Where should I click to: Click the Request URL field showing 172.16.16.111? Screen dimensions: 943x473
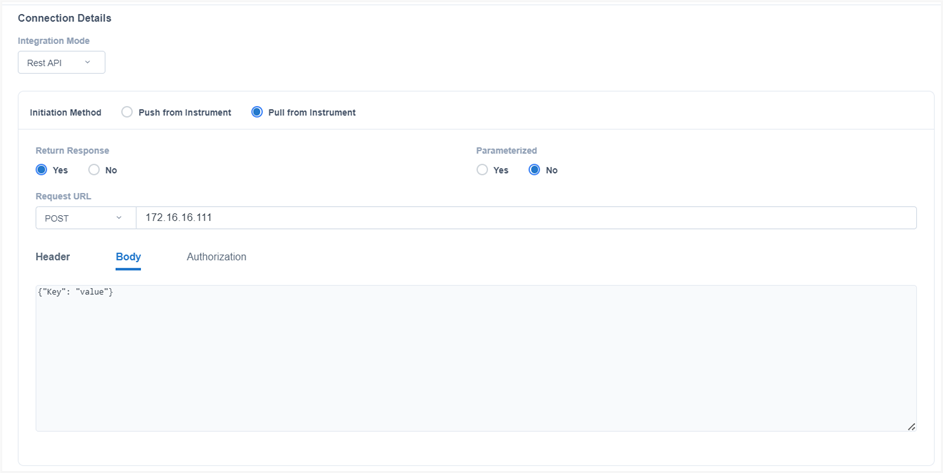tap(526, 218)
